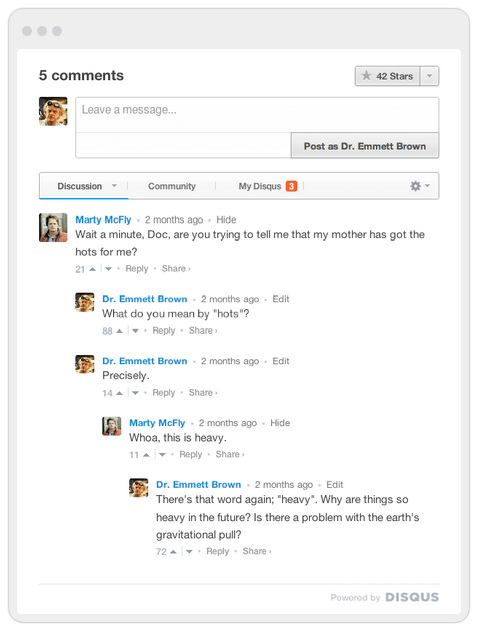
Task: Expand the dropdown next to 42 Stars
Action: 429,76
